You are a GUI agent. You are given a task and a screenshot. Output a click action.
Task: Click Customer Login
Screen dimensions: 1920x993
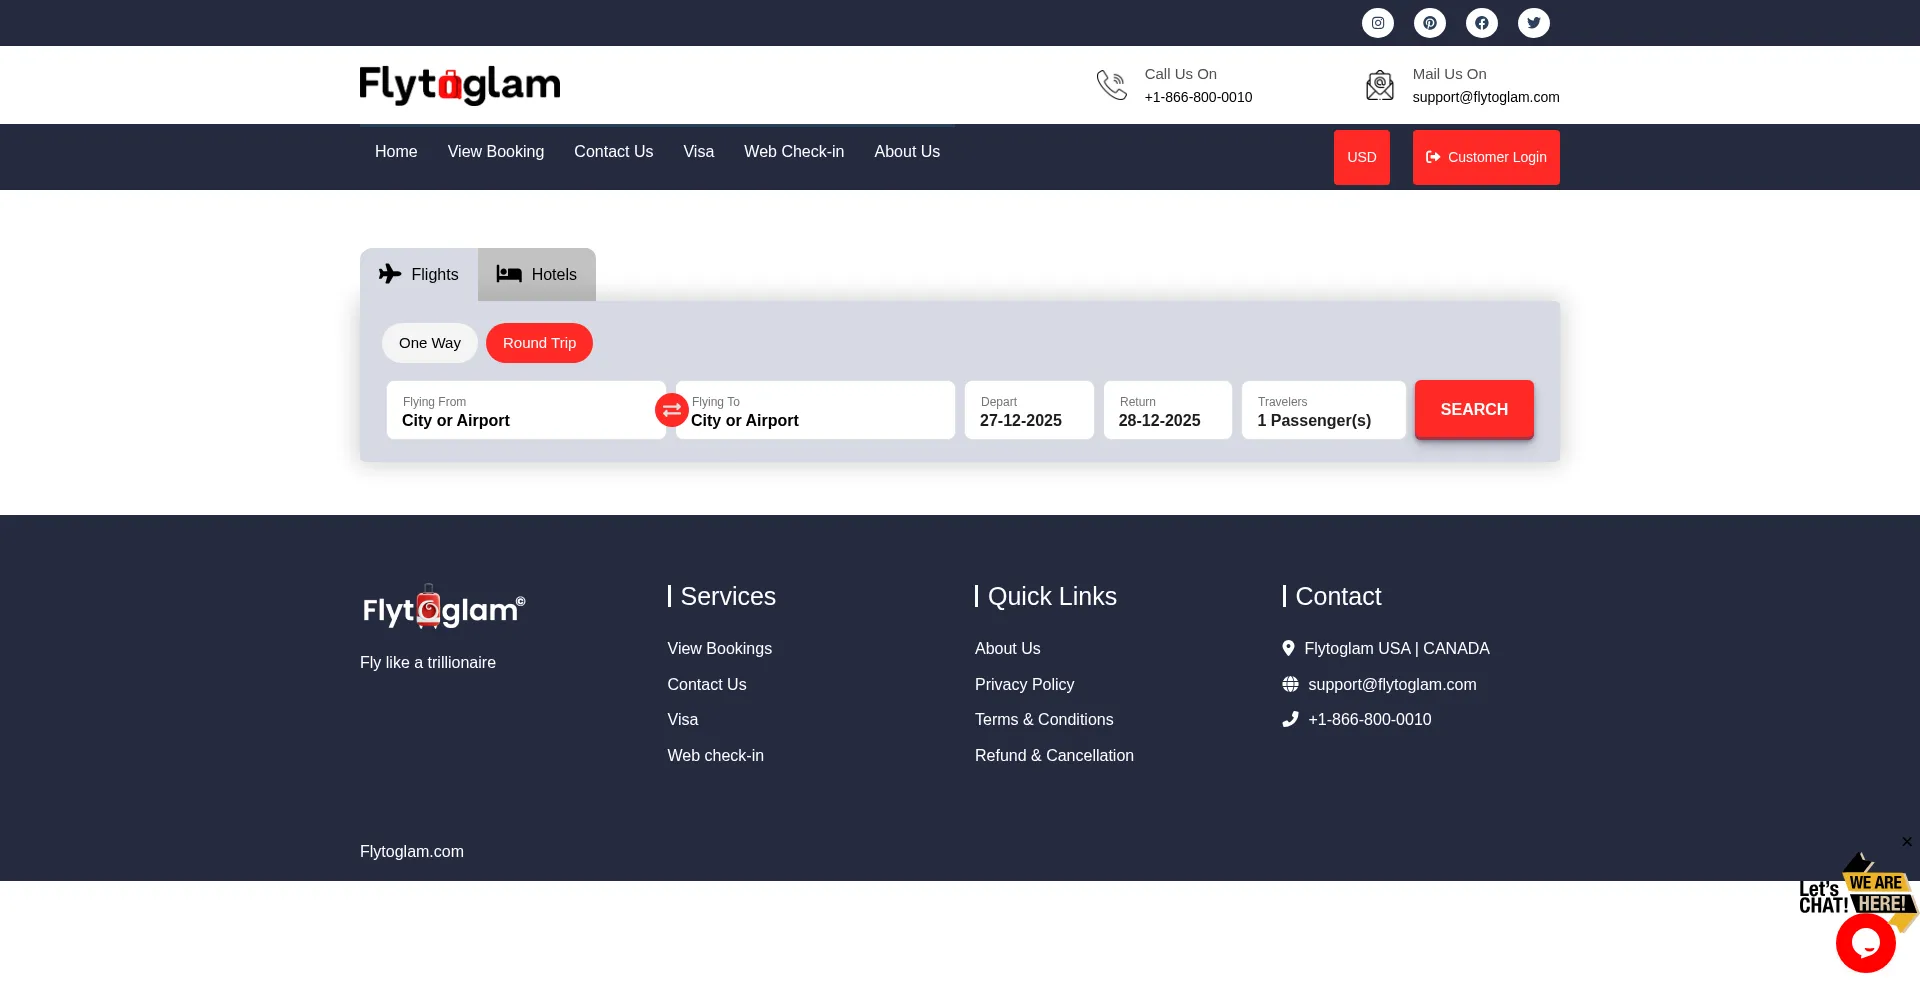1486,157
